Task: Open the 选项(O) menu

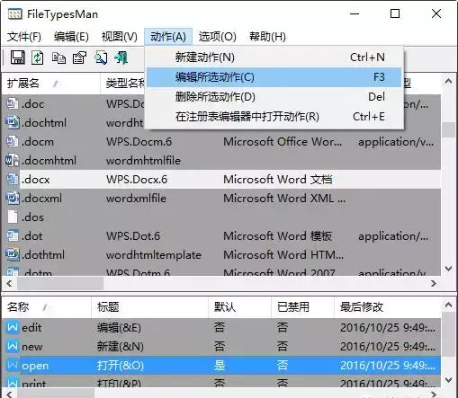Action: [x=218, y=36]
